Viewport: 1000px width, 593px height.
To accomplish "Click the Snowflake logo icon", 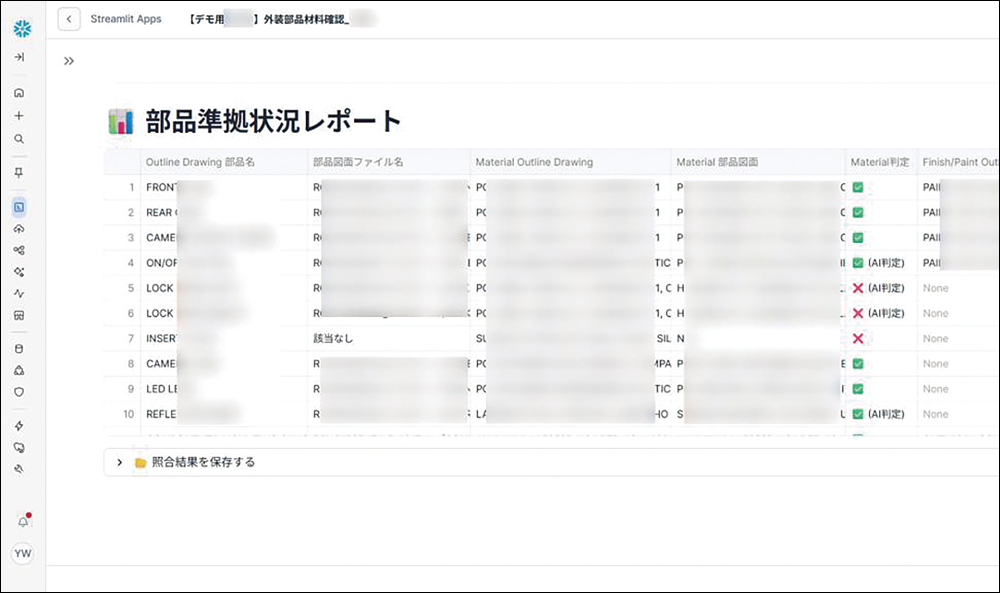I will (20, 28).
